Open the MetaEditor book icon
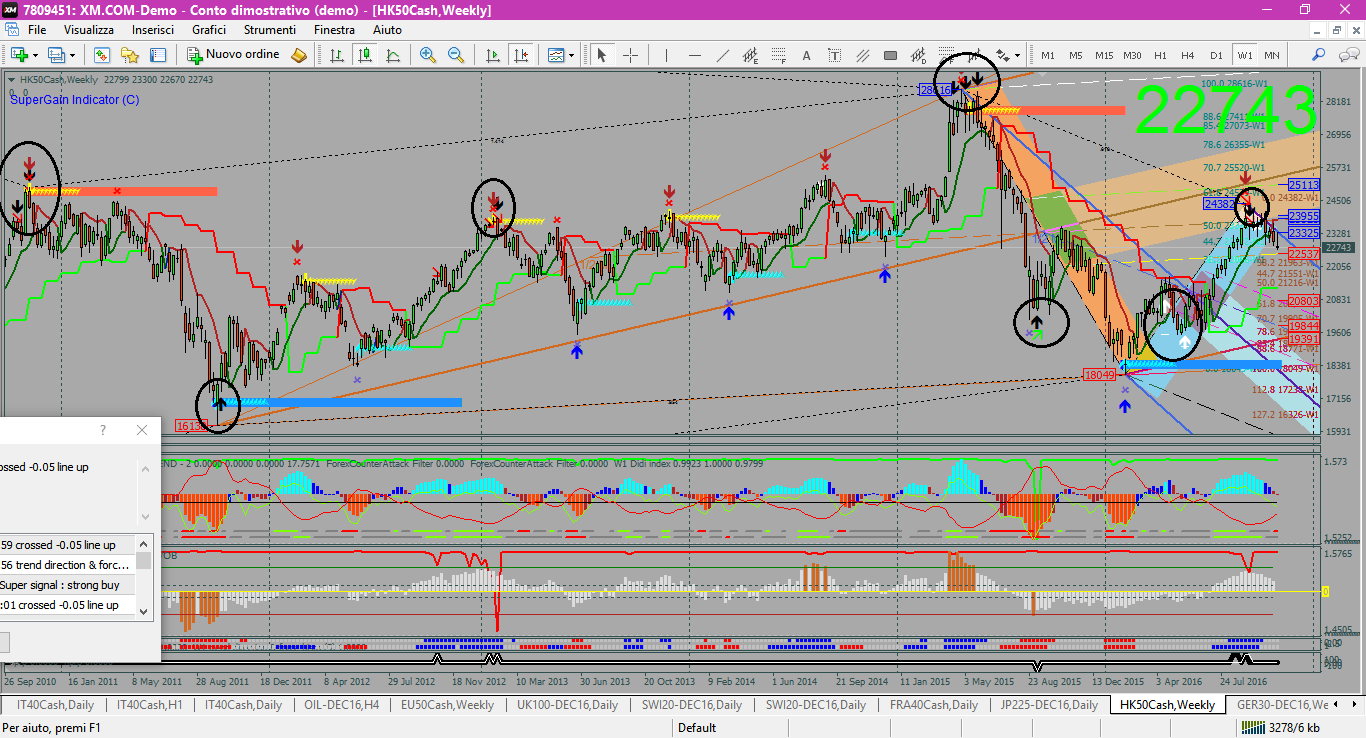The image size is (1366, 738). click(x=299, y=54)
